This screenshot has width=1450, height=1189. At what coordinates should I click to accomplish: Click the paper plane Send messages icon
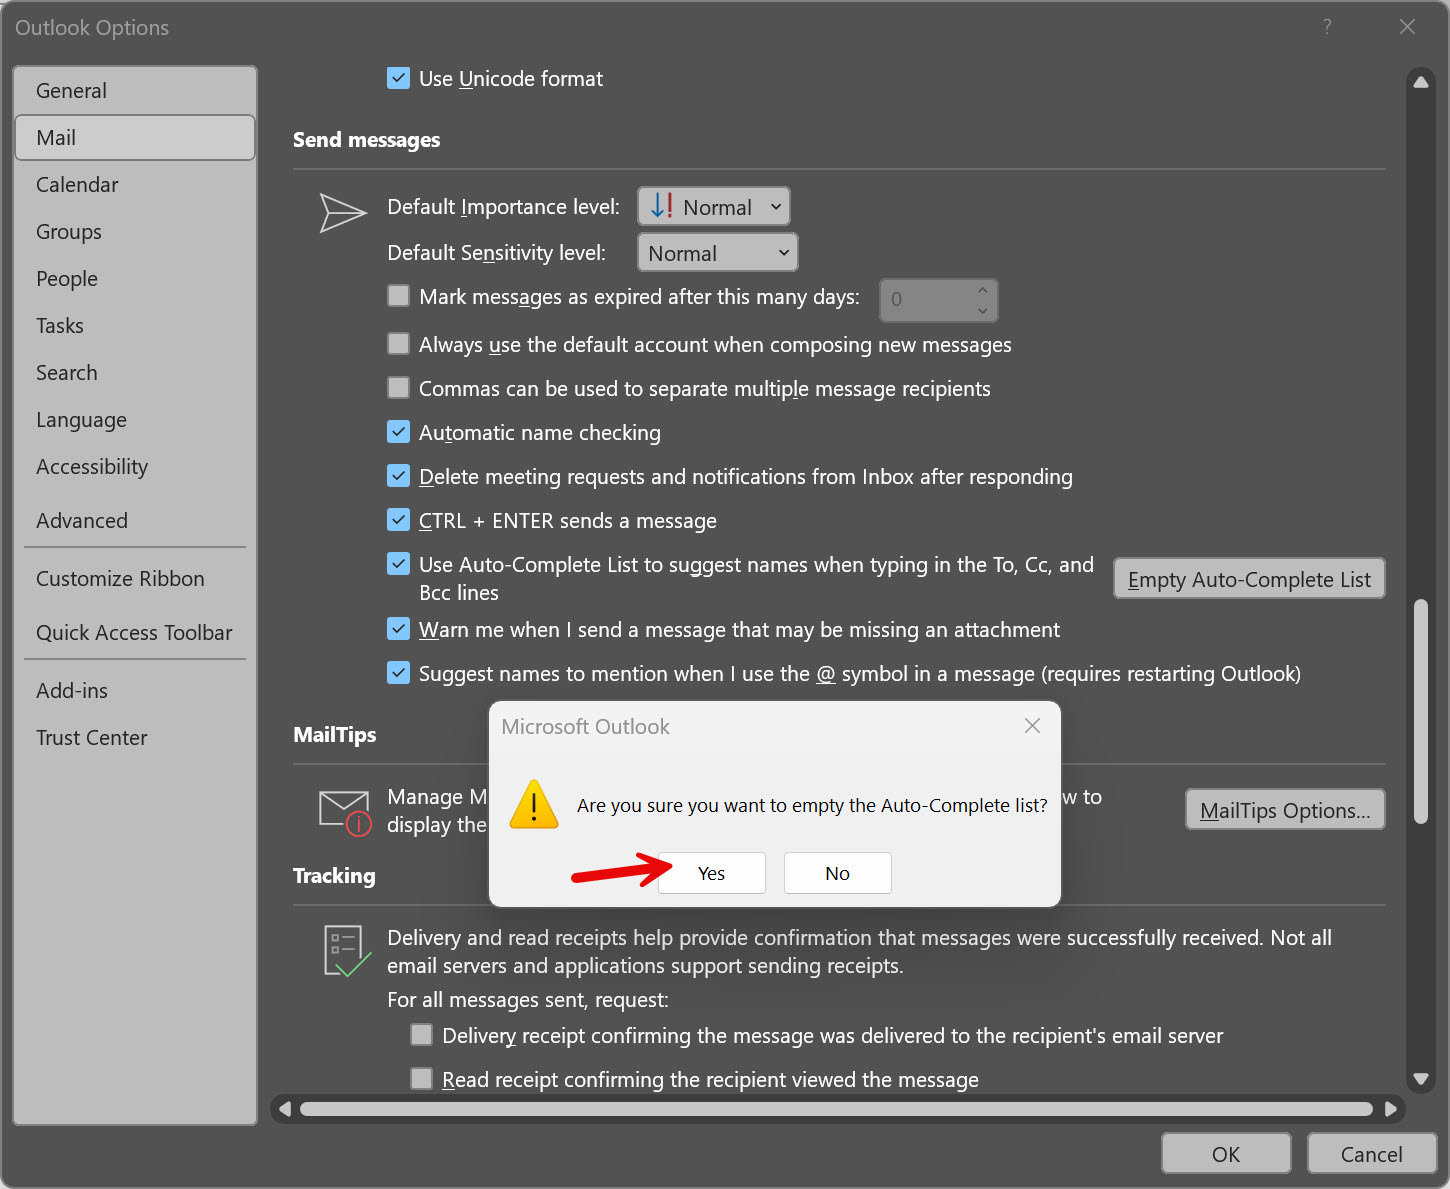tap(343, 212)
